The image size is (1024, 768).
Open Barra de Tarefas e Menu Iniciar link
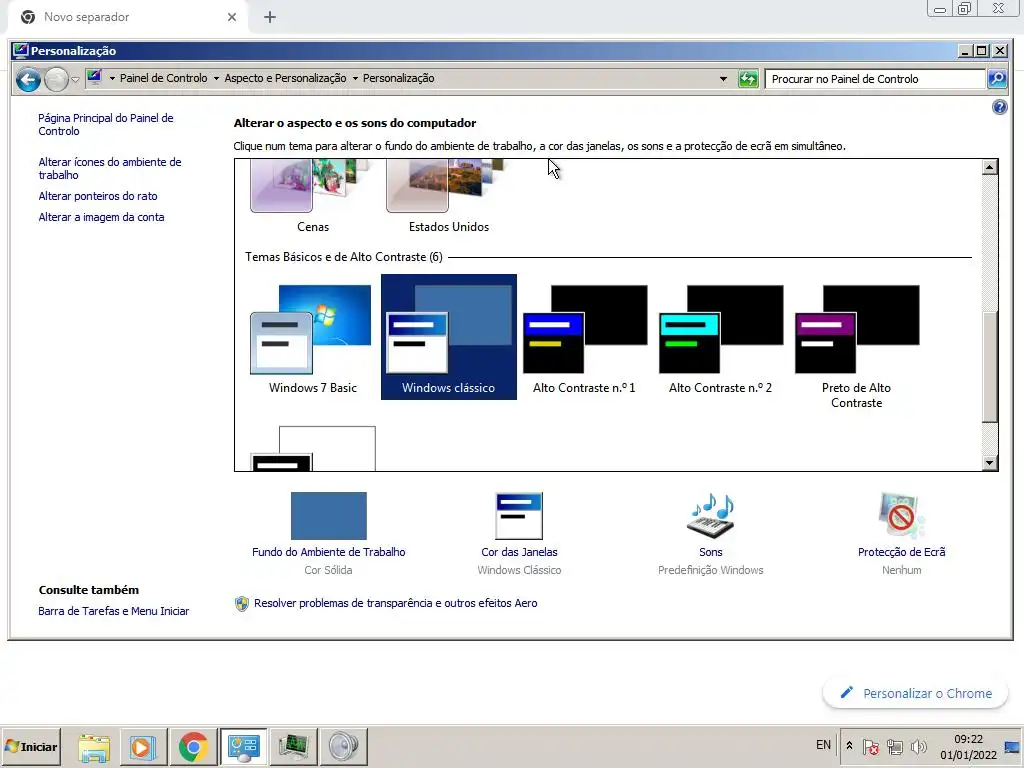coord(114,611)
